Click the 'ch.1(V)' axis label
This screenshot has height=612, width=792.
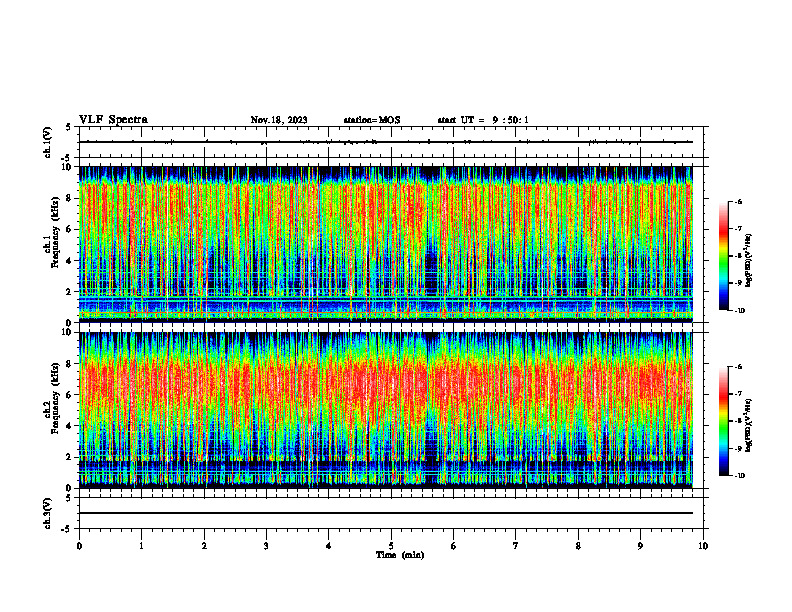pyautogui.click(x=47, y=142)
